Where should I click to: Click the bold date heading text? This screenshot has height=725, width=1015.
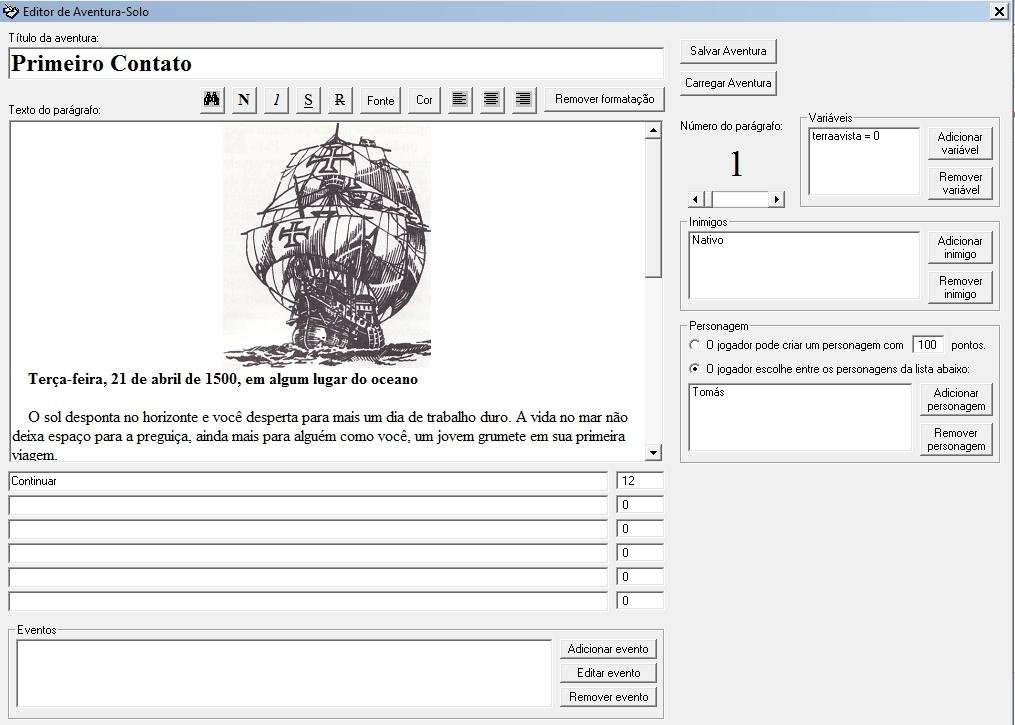[x=223, y=379]
